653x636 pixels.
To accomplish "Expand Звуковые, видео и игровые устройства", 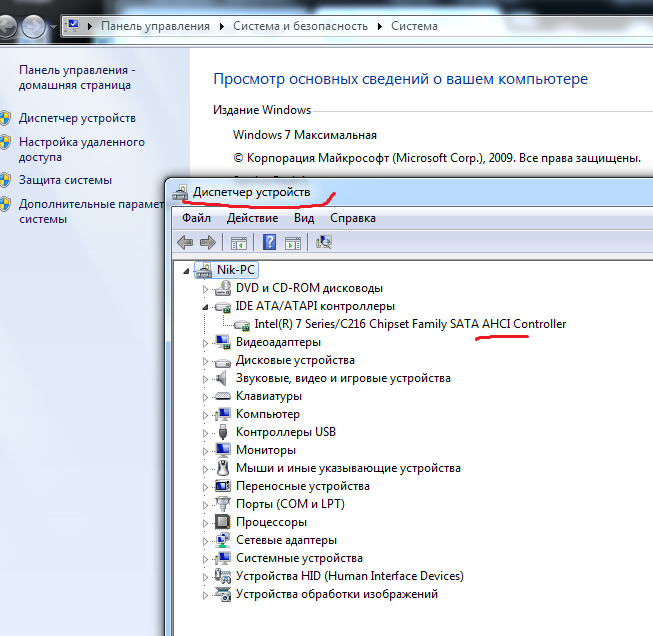I will click(x=205, y=379).
